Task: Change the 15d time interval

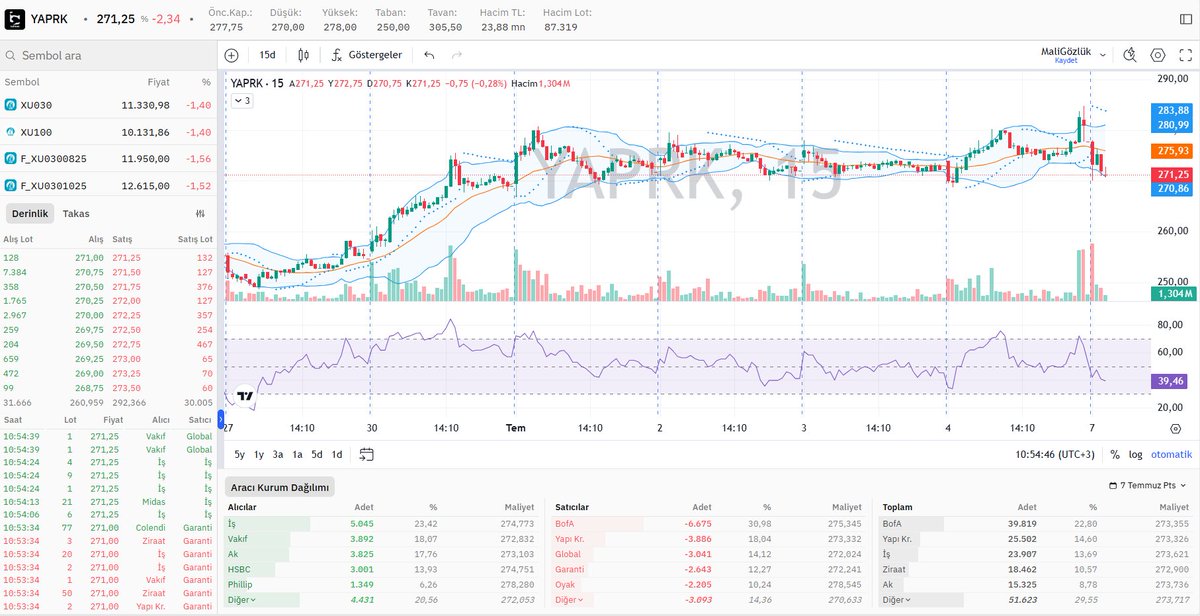Action: (x=268, y=55)
